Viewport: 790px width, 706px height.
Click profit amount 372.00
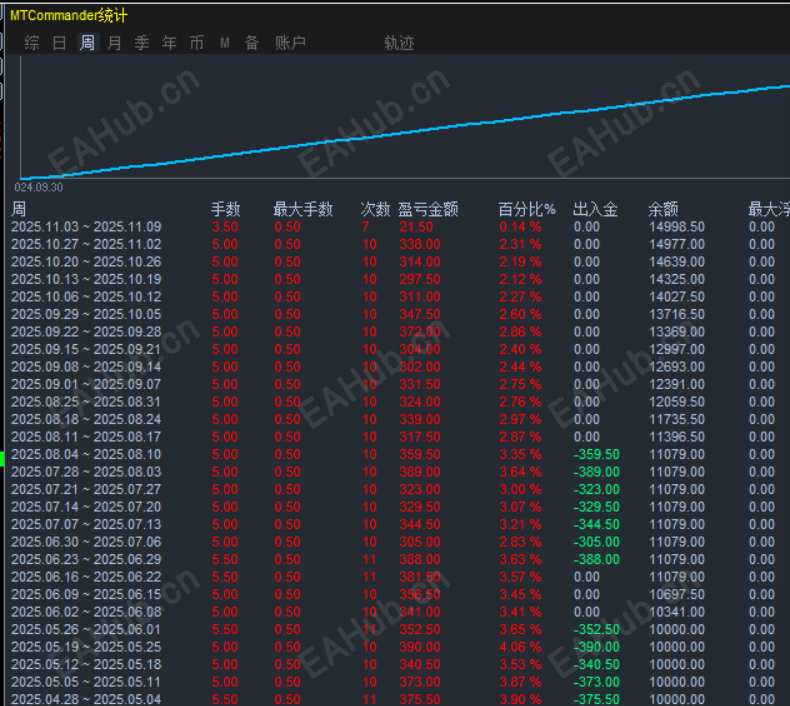[x=420, y=332]
